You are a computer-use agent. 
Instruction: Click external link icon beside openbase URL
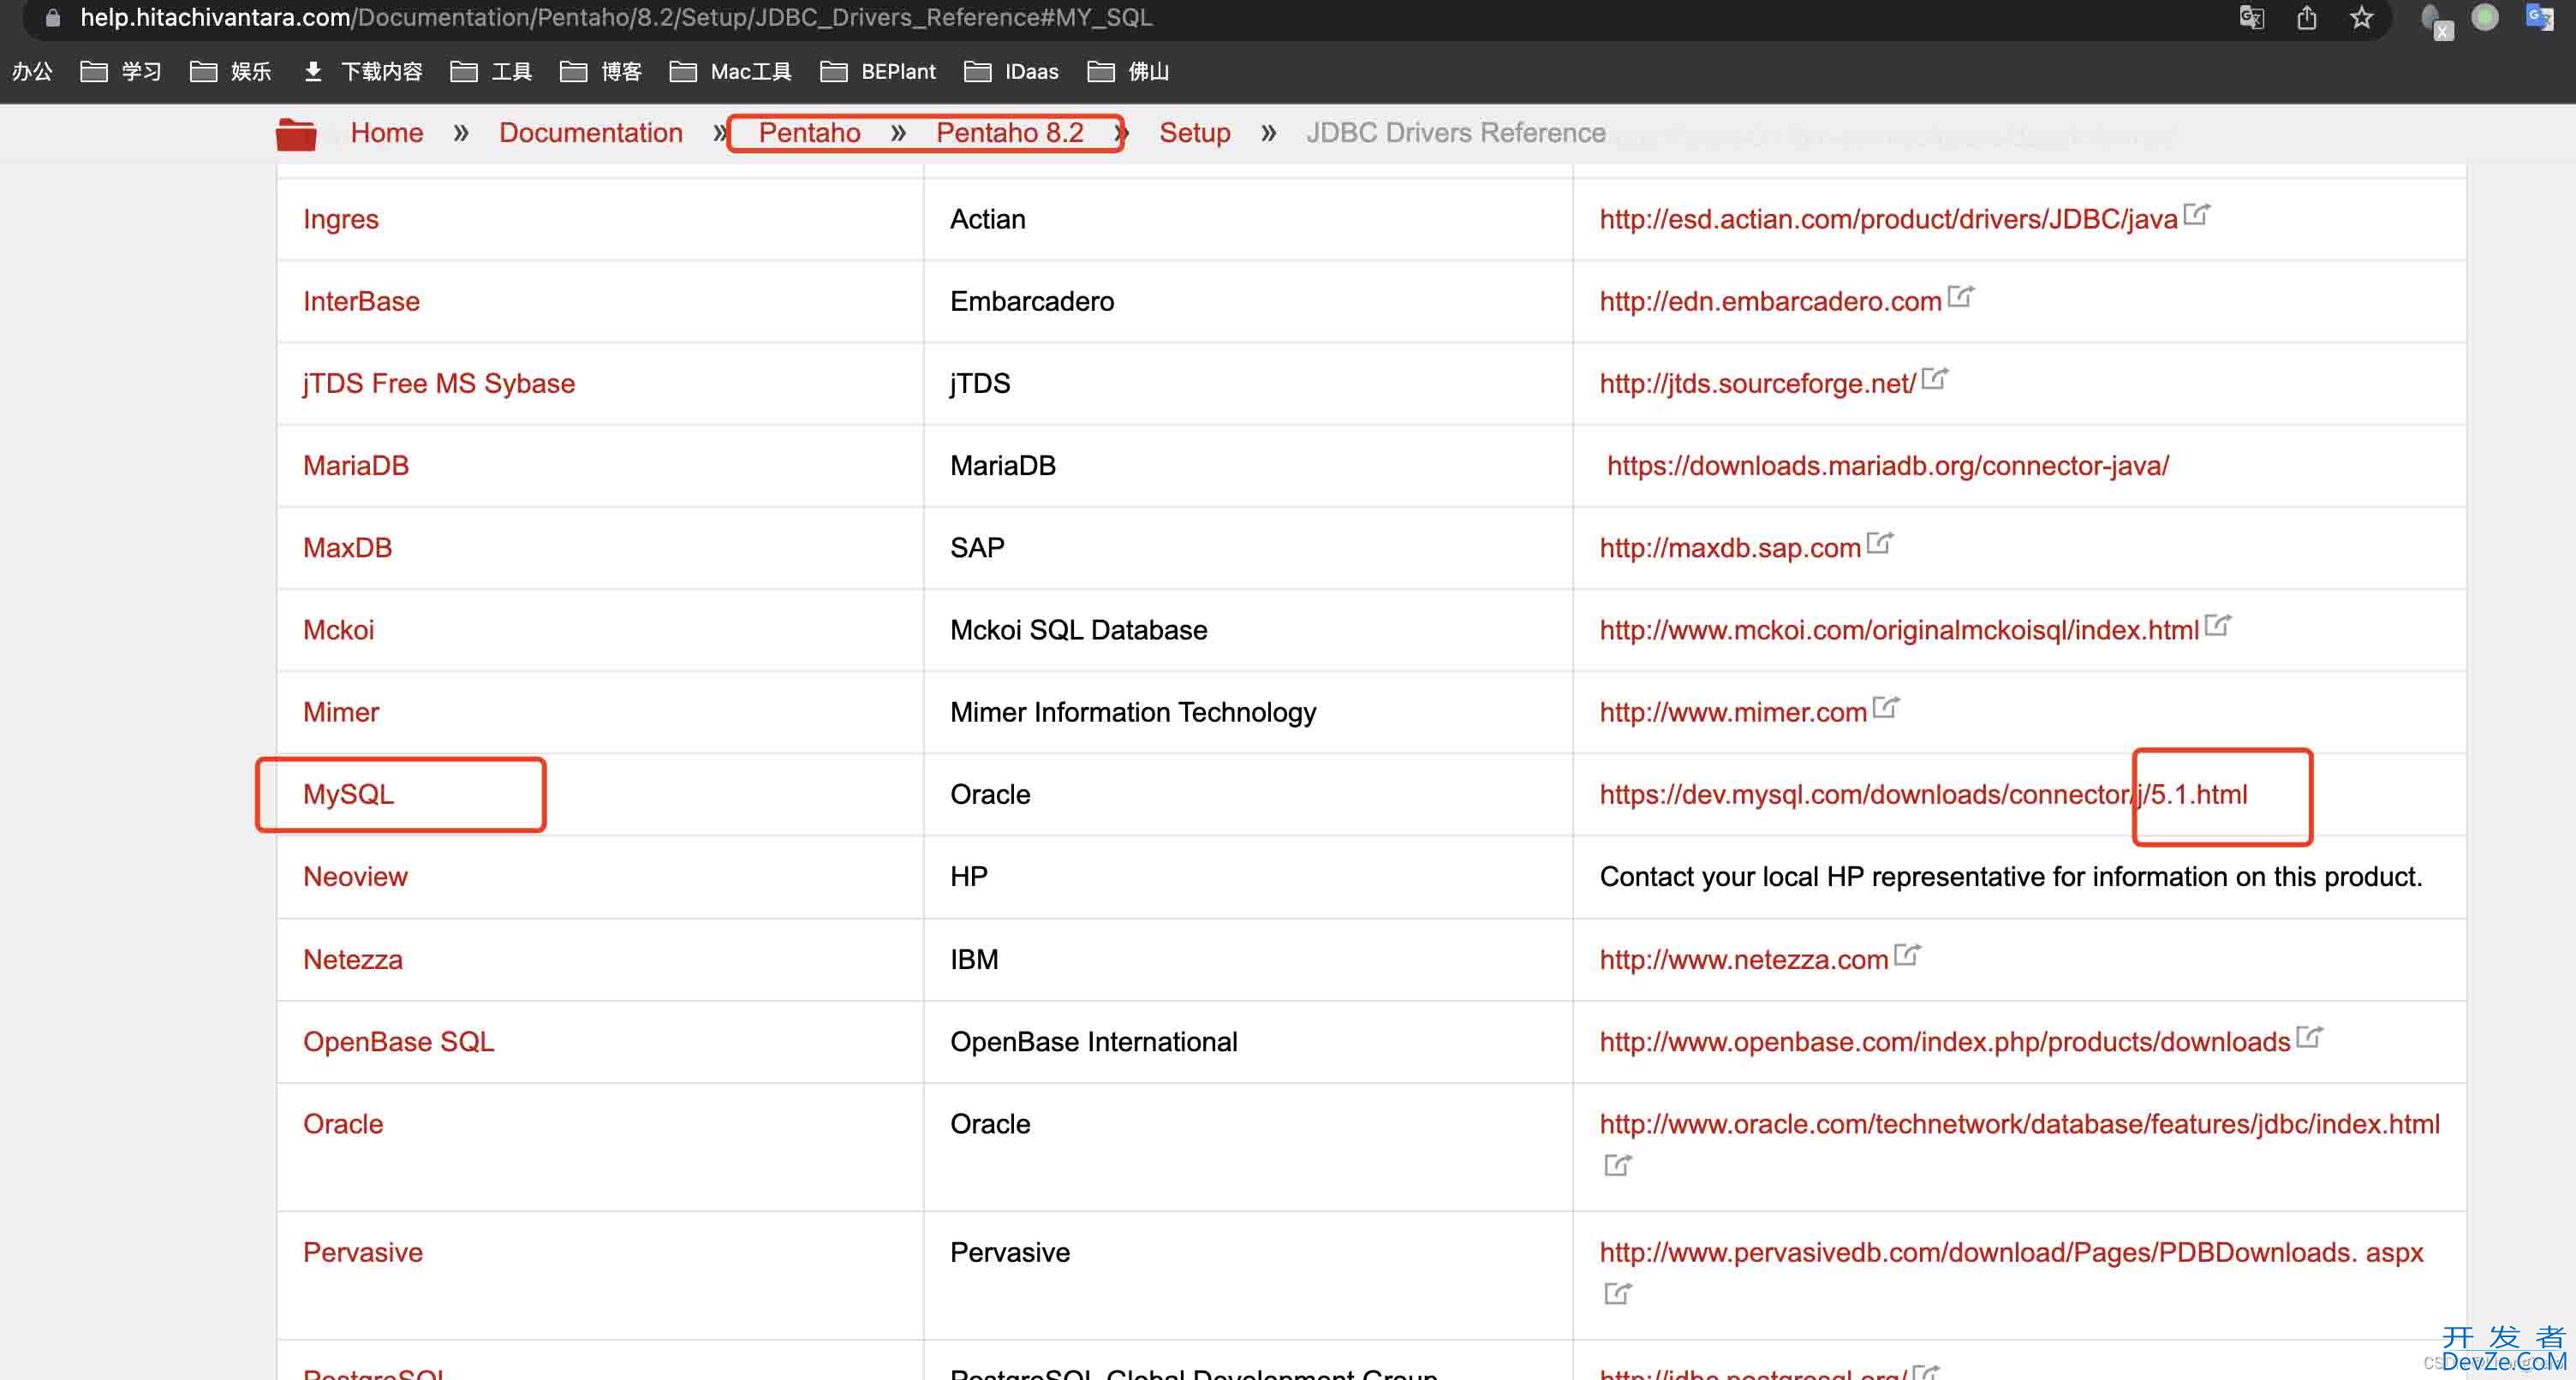(x=2309, y=1036)
